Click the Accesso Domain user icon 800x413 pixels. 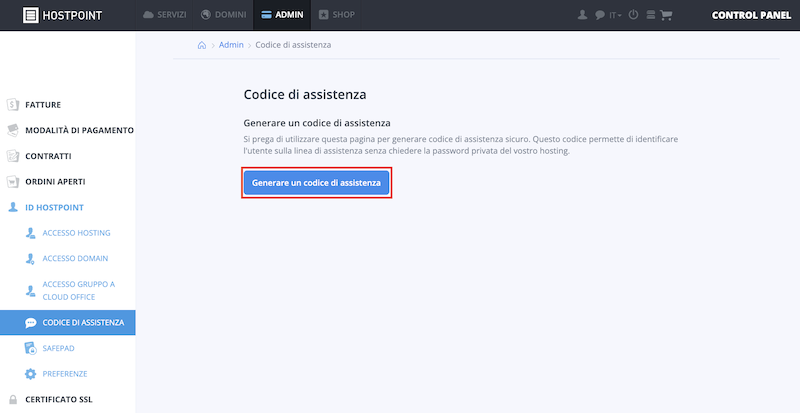(30, 259)
